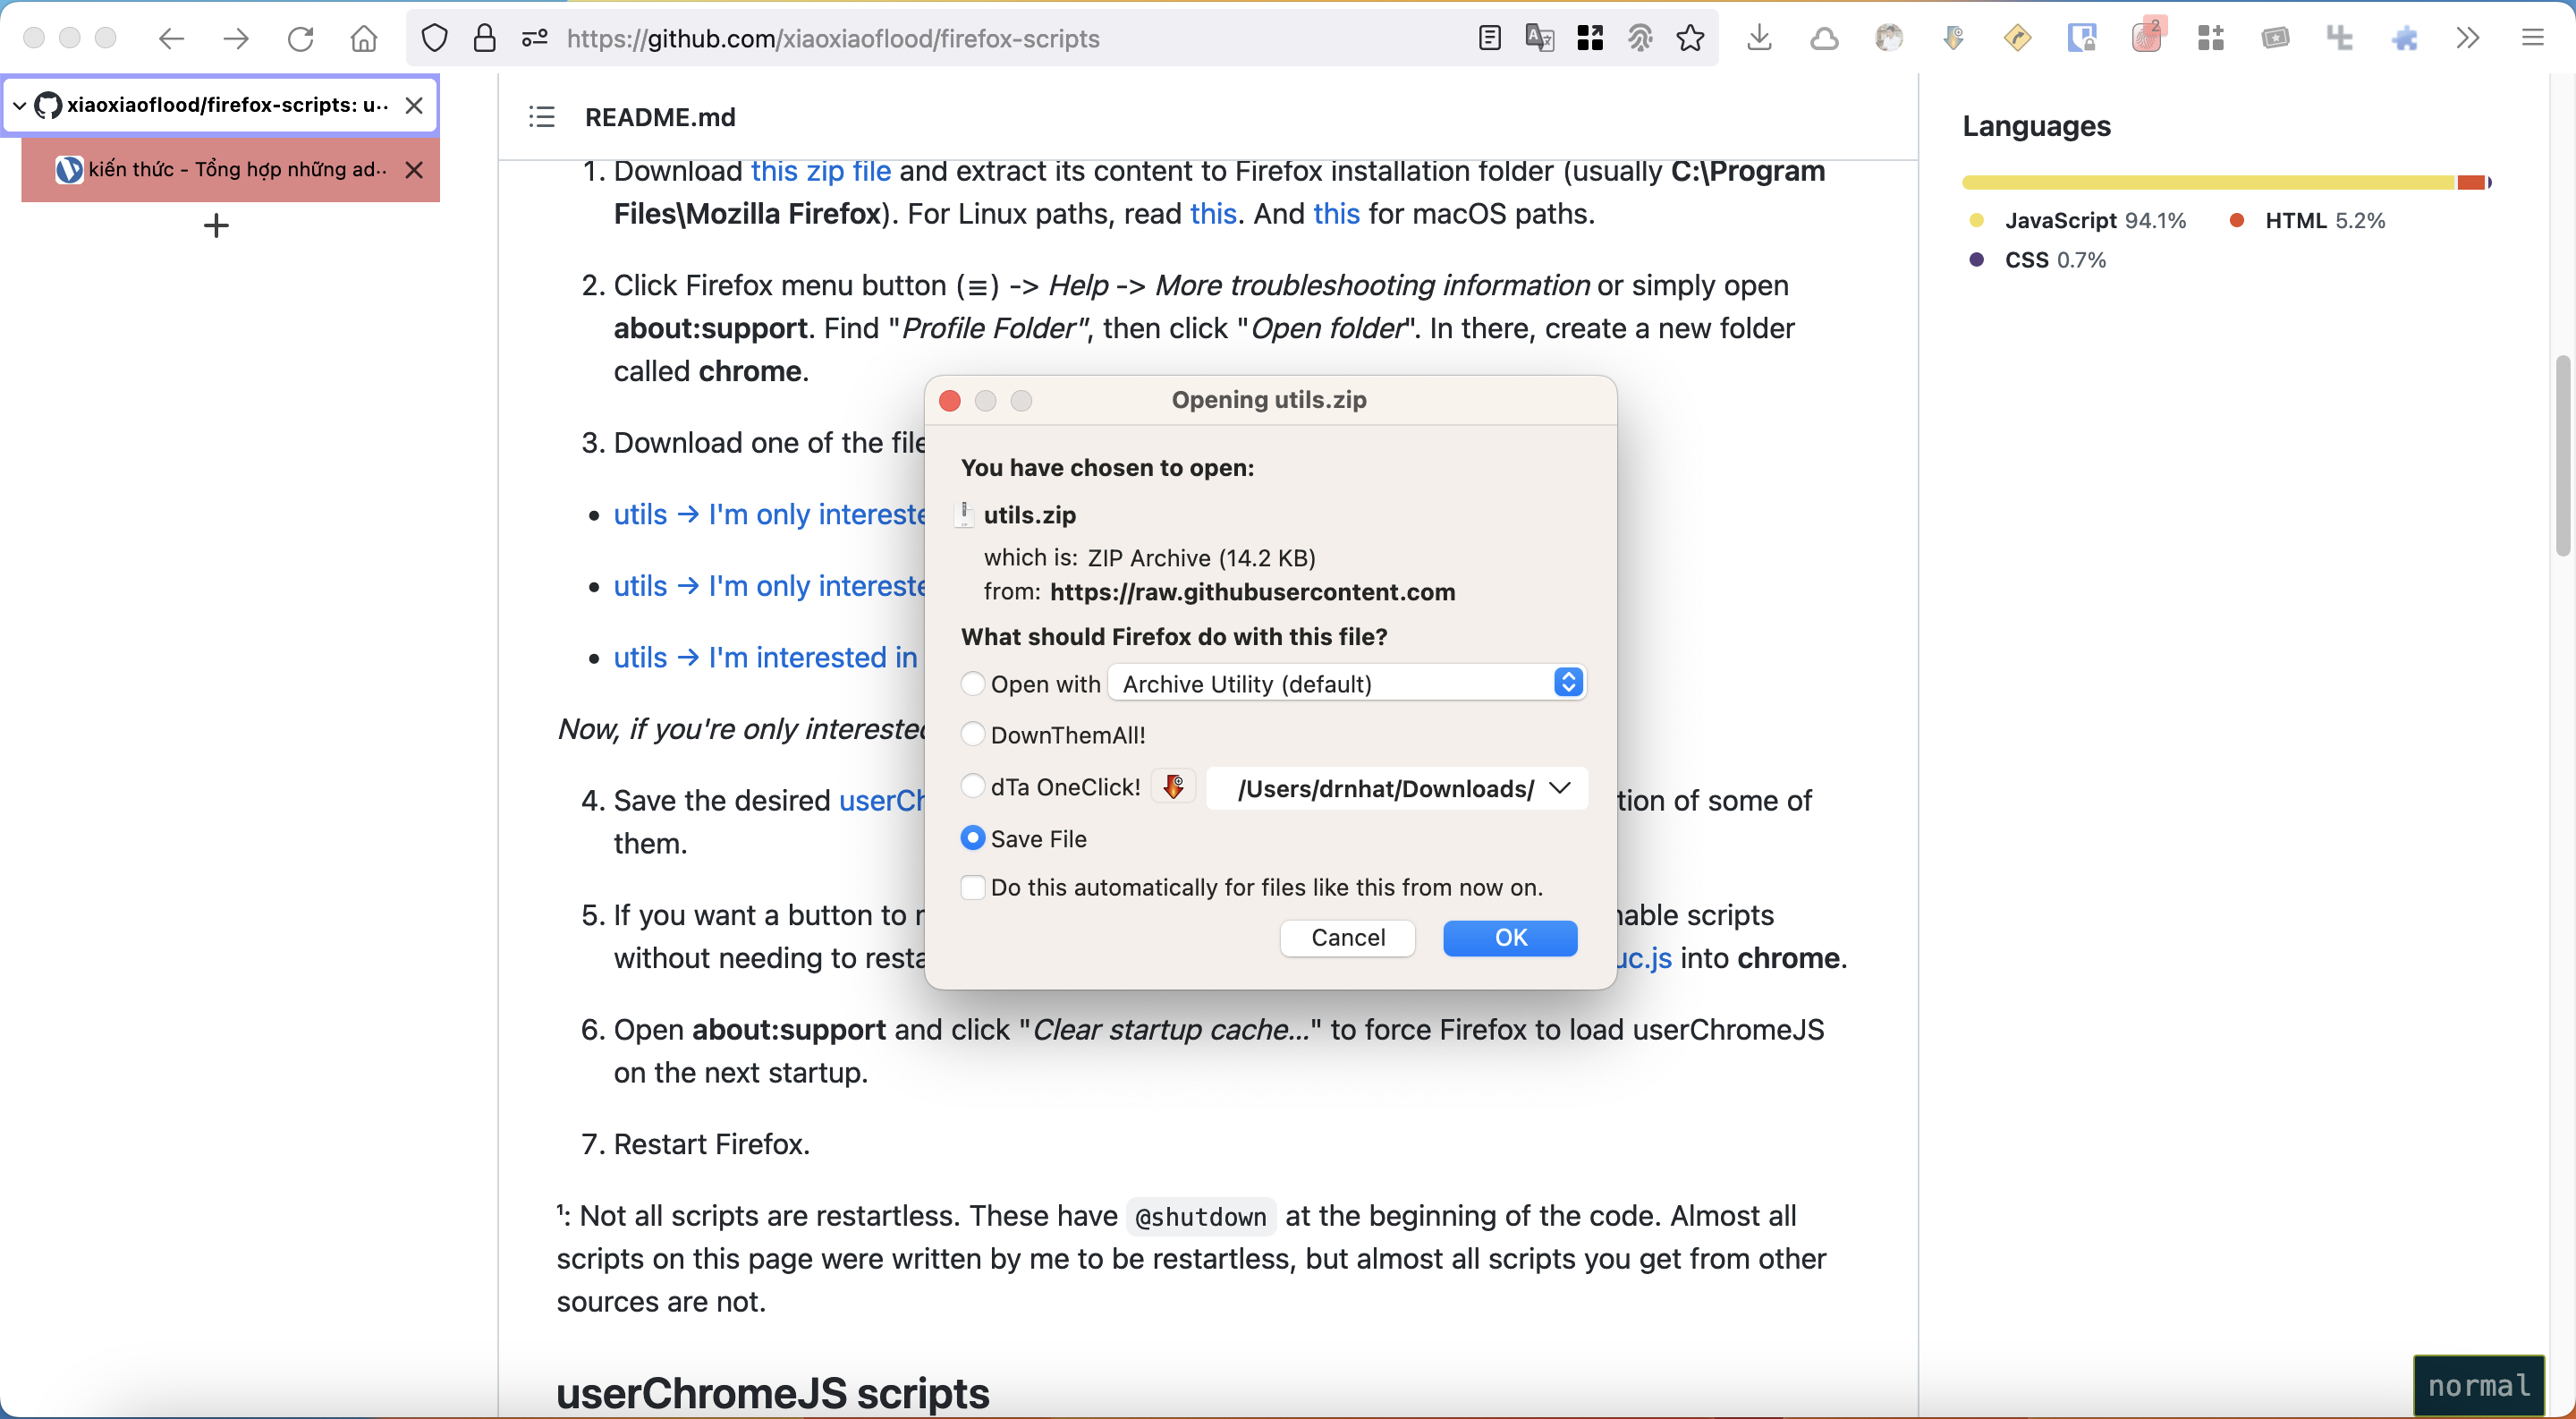Open the Linux paths 'this' link
2576x1419 pixels.
point(1213,214)
